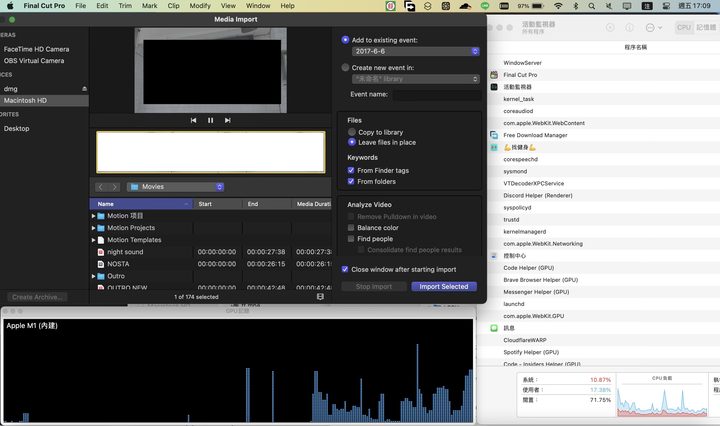
Task: Click the night sound audio file icon
Action: pyautogui.click(x=101, y=252)
